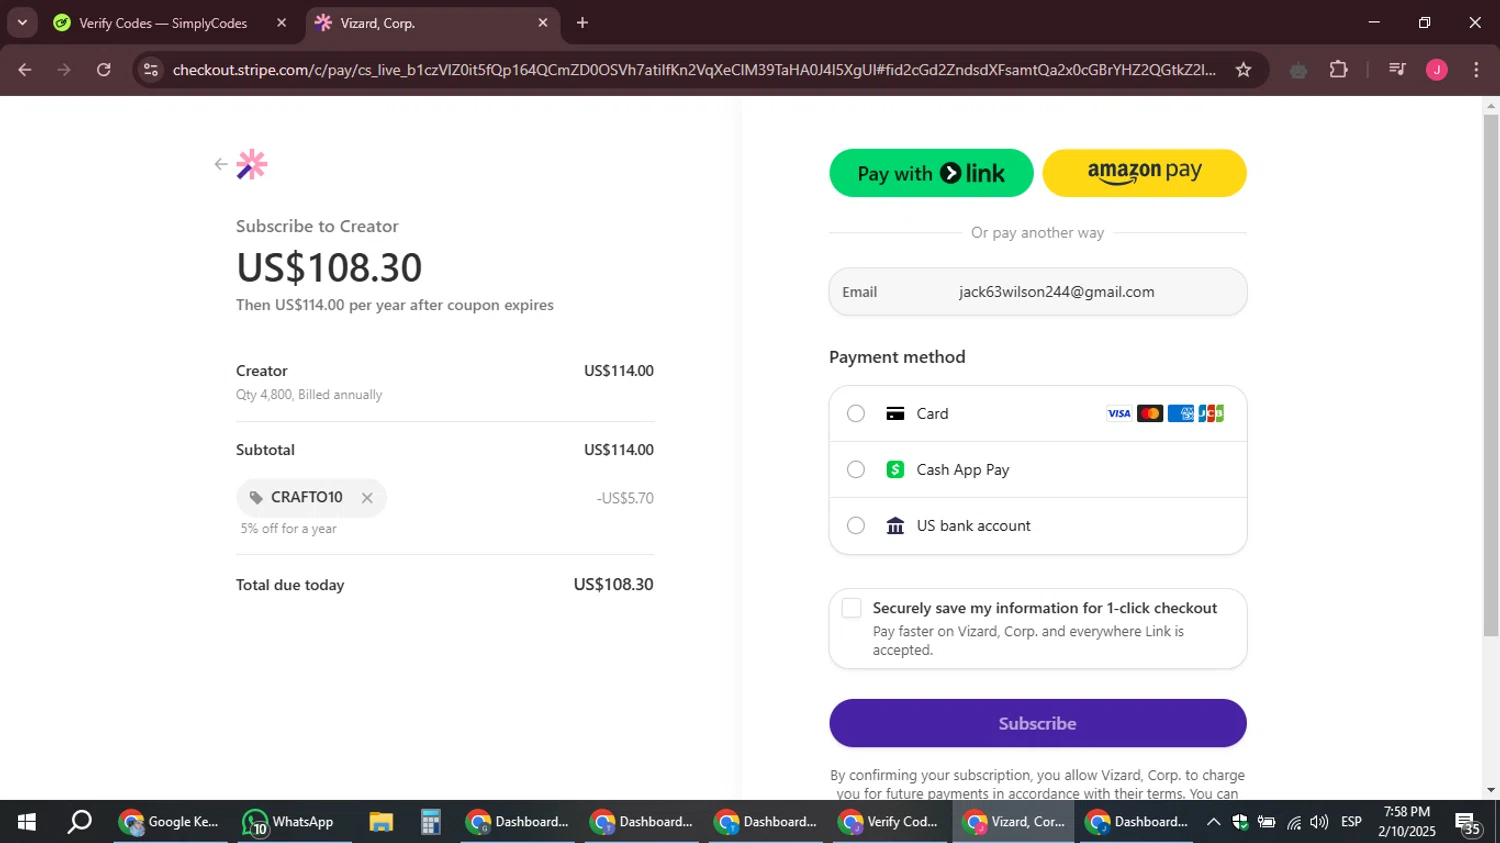Click the extension icon beside the bookmark star
This screenshot has height=843, width=1500.
coord(1298,70)
